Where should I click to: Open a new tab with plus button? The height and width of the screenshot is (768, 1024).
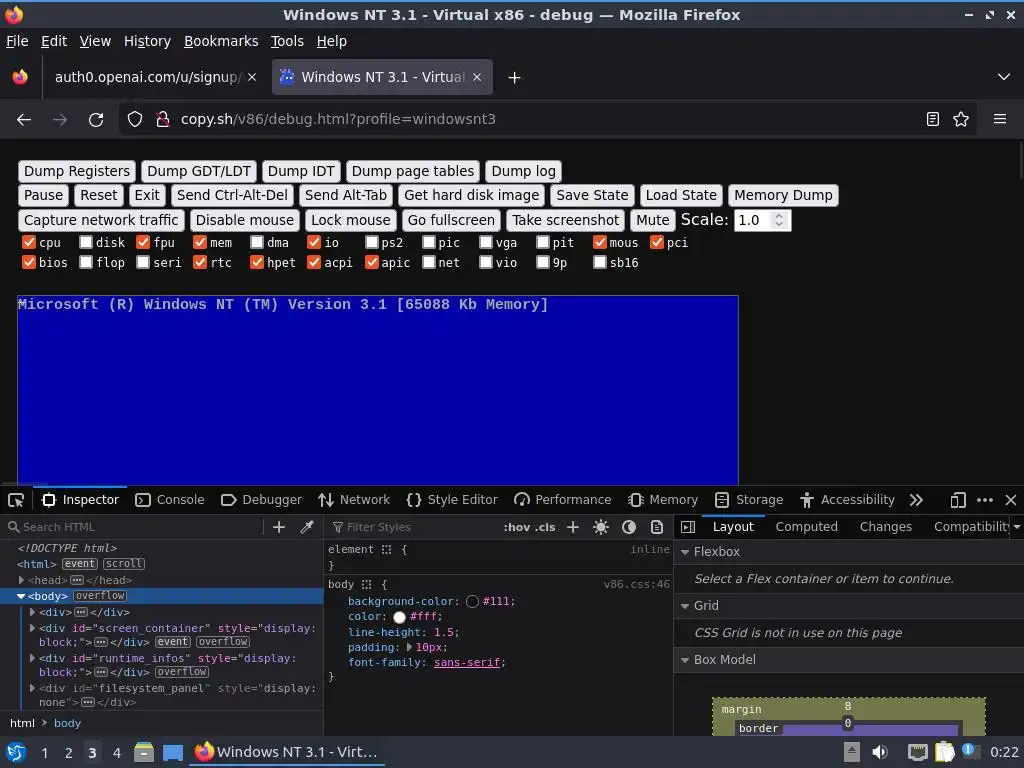pos(515,78)
